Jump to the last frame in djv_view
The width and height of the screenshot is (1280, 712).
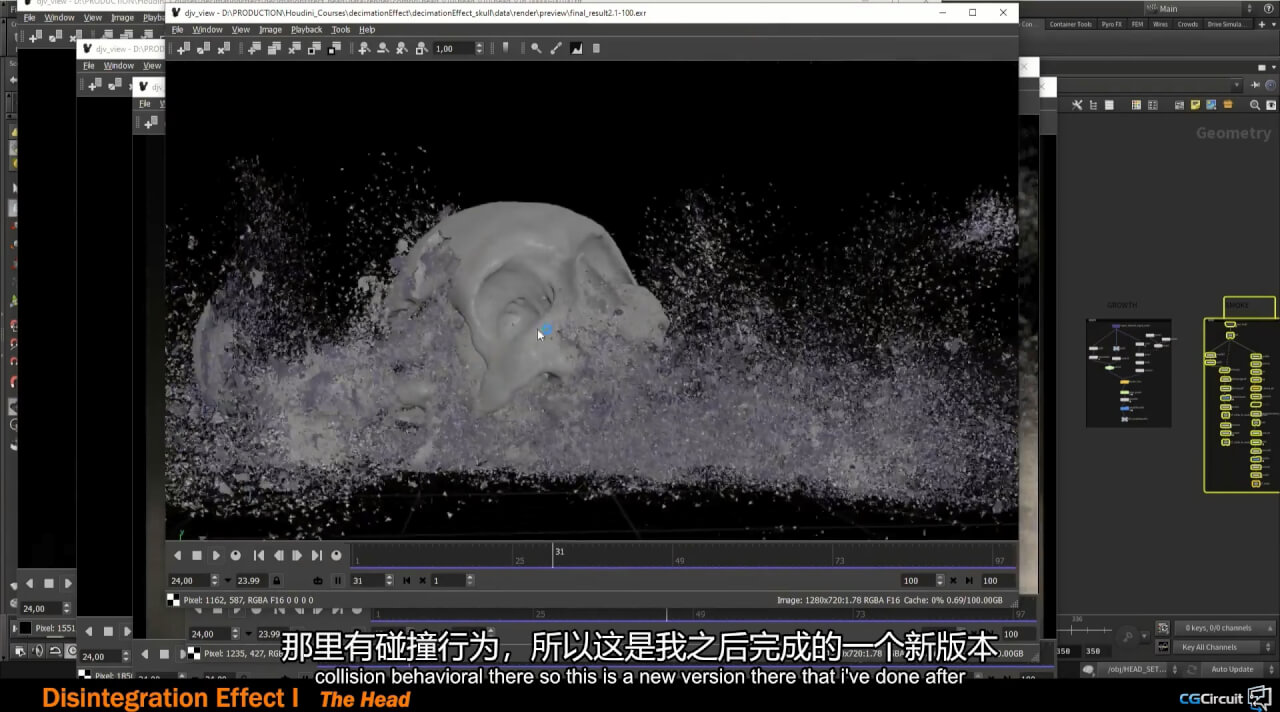pos(317,555)
